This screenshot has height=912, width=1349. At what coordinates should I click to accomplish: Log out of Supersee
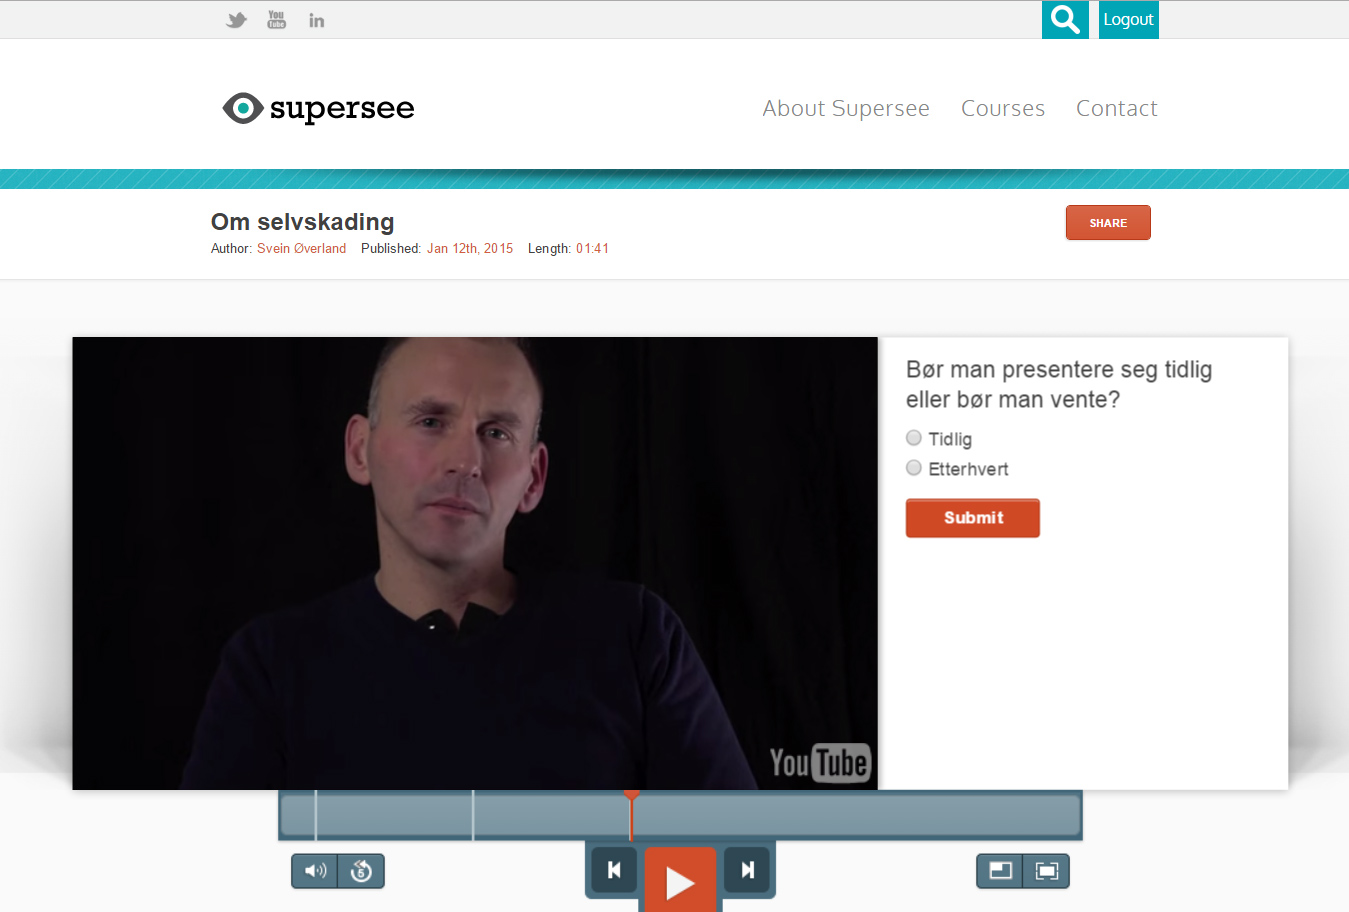point(1129,19)
